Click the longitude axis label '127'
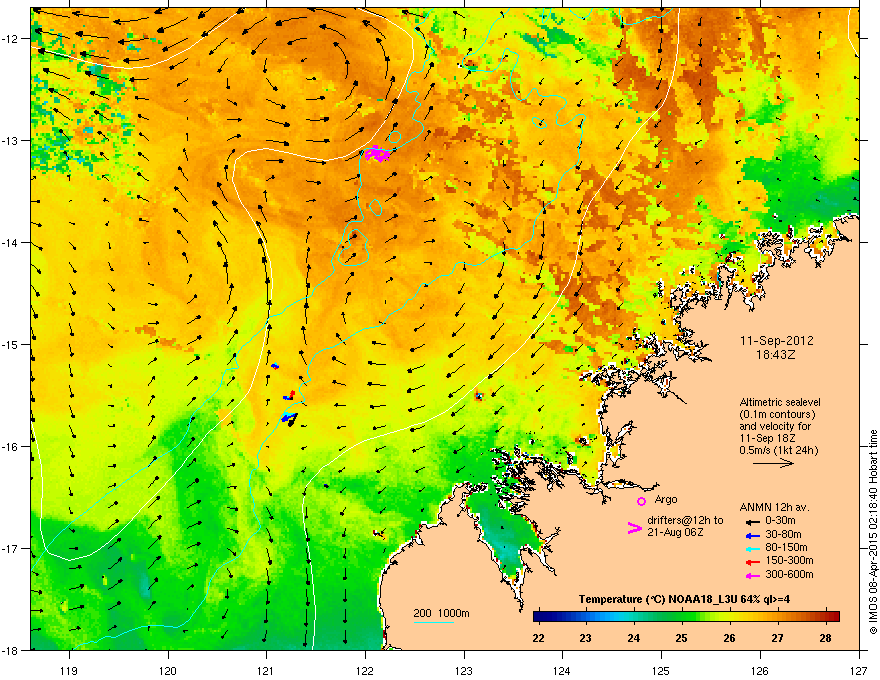 [x=859, y=670]
